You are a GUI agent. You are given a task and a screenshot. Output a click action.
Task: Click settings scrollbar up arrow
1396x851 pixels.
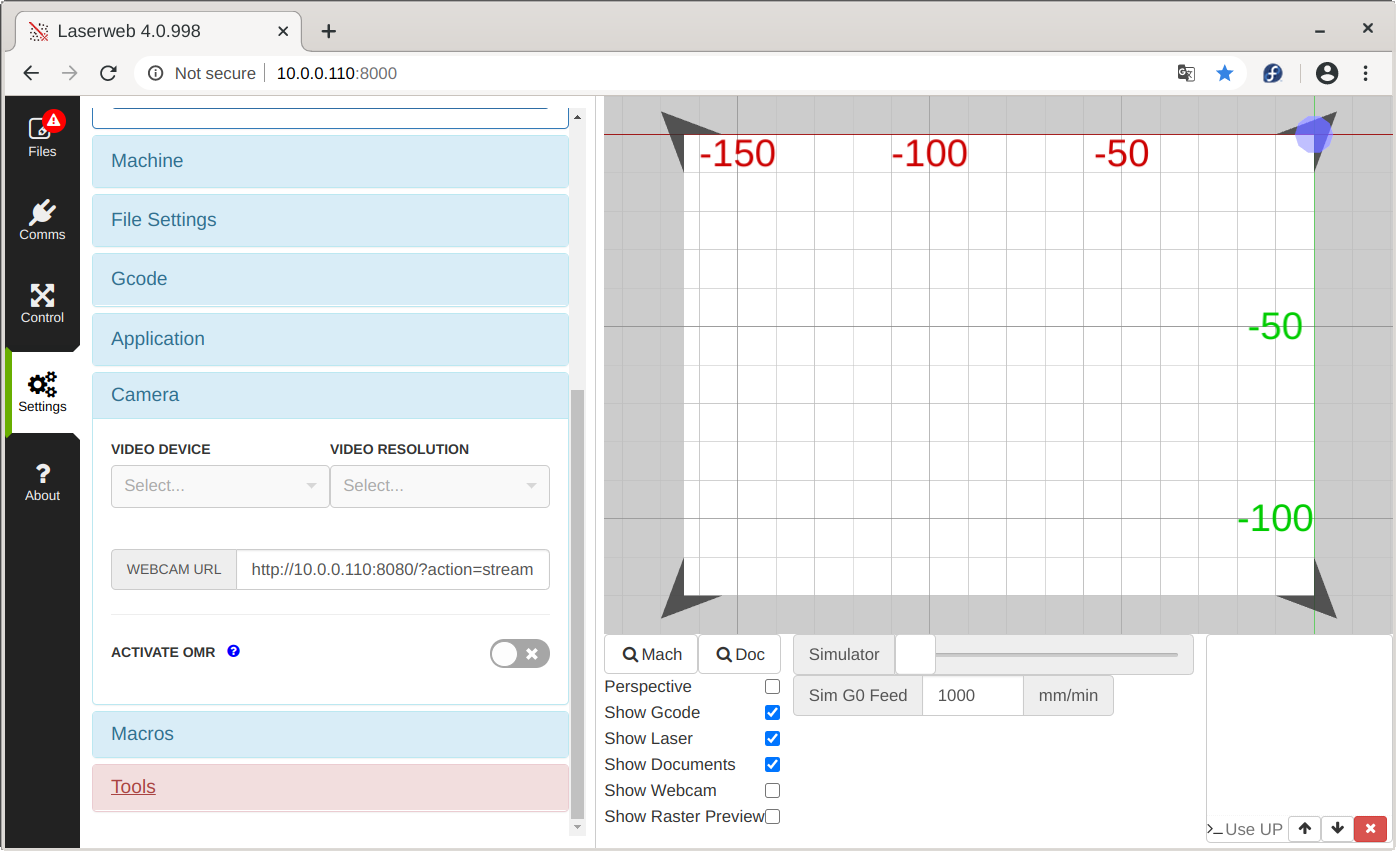pyautogui.click(x=577, y=117)
